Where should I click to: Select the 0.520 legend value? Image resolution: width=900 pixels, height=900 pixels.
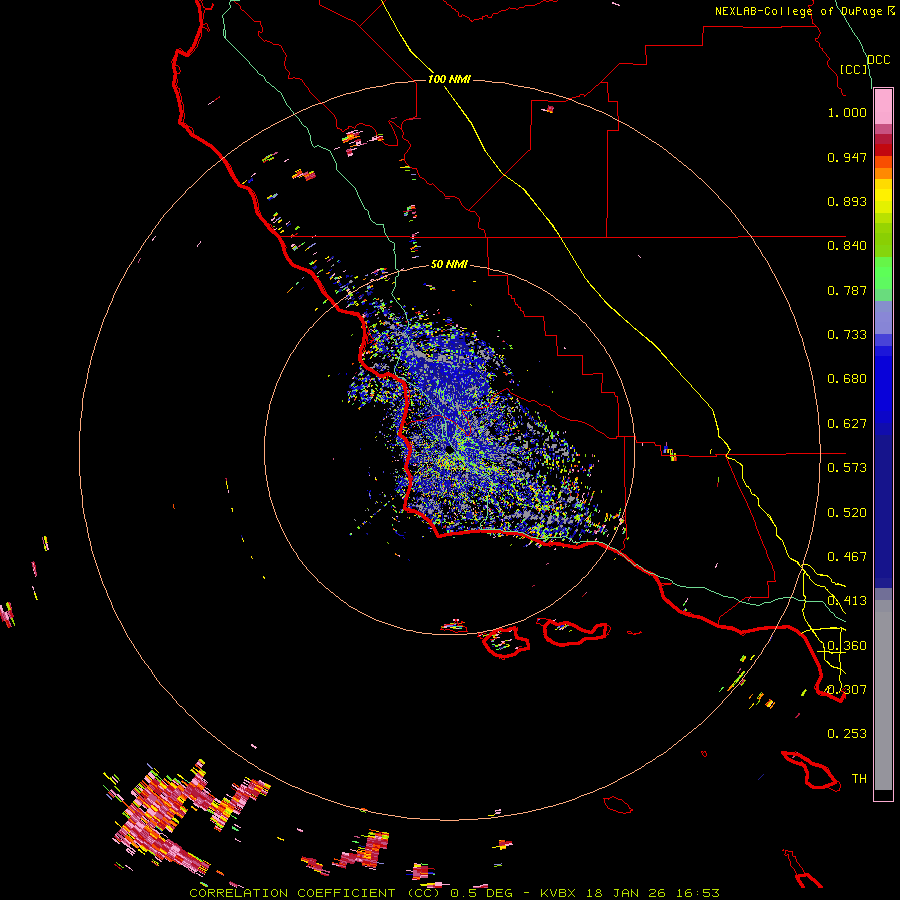coord(847,513)
